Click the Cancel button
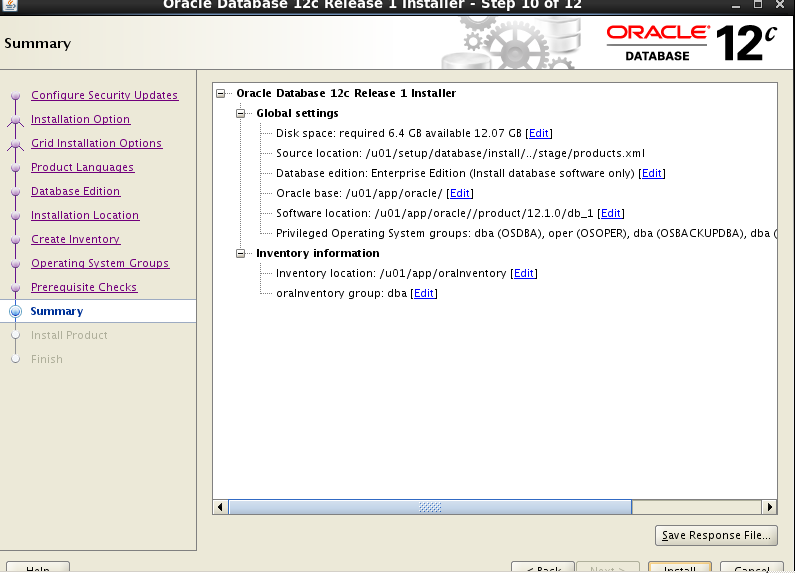The height and width of the screenshot is (573, 795). (752, 568)
